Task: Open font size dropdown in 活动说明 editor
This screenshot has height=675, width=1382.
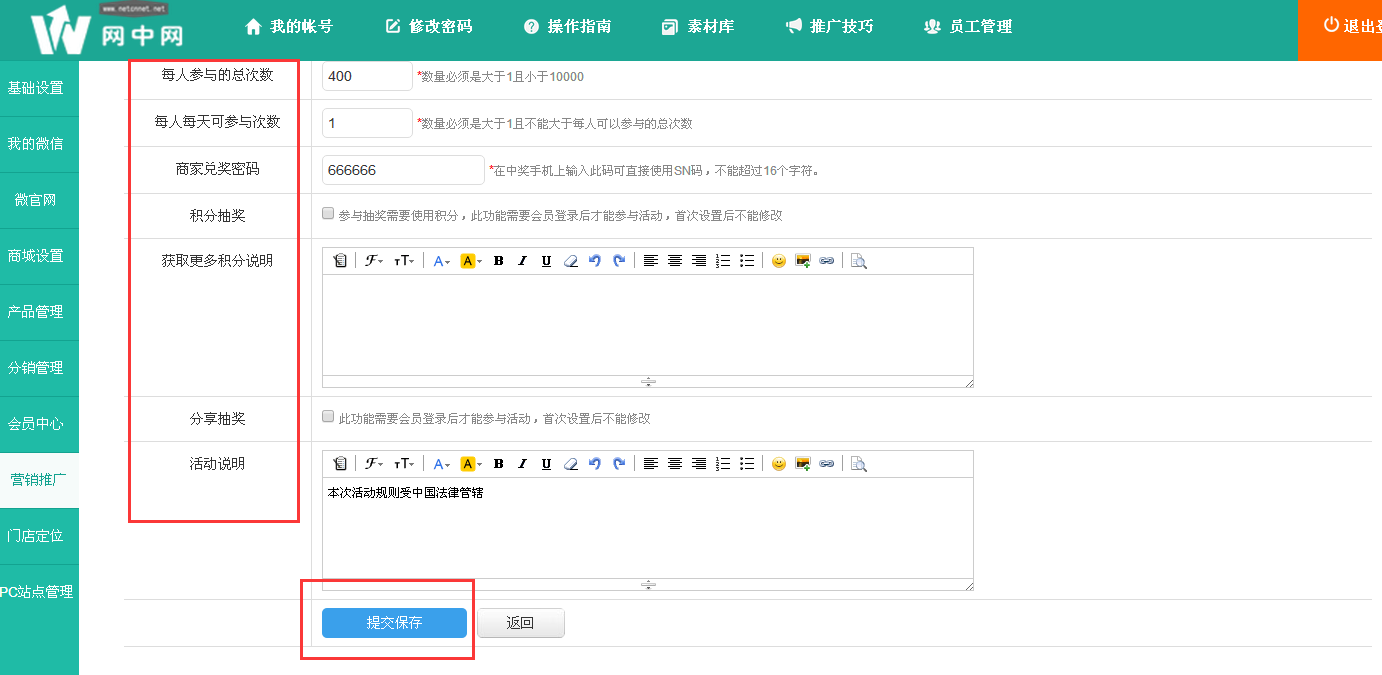Action: [x=404, y=464]
